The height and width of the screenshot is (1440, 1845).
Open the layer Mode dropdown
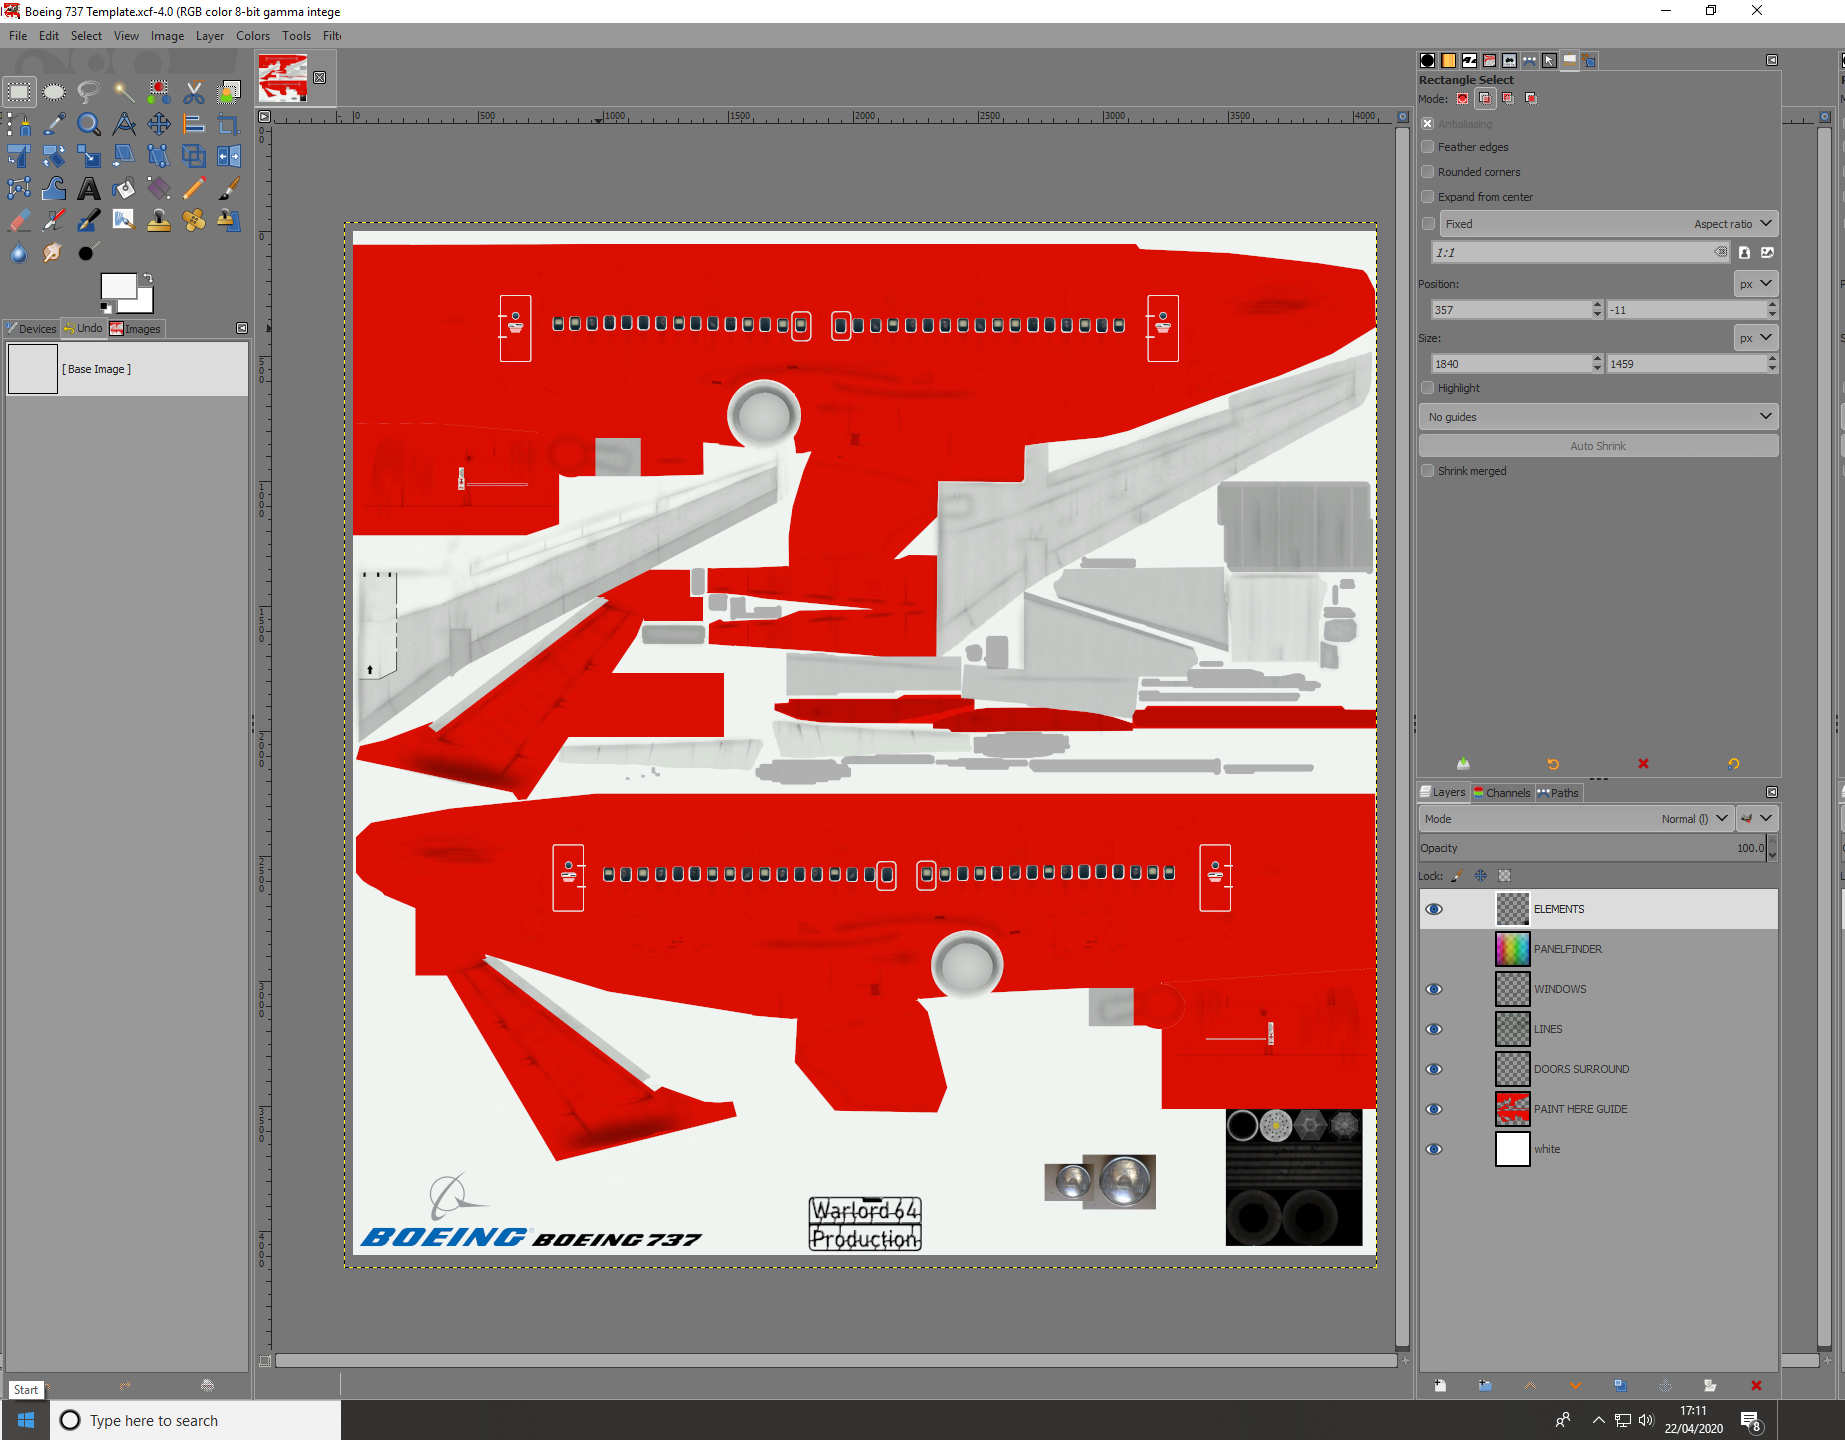click(1690, 818)
